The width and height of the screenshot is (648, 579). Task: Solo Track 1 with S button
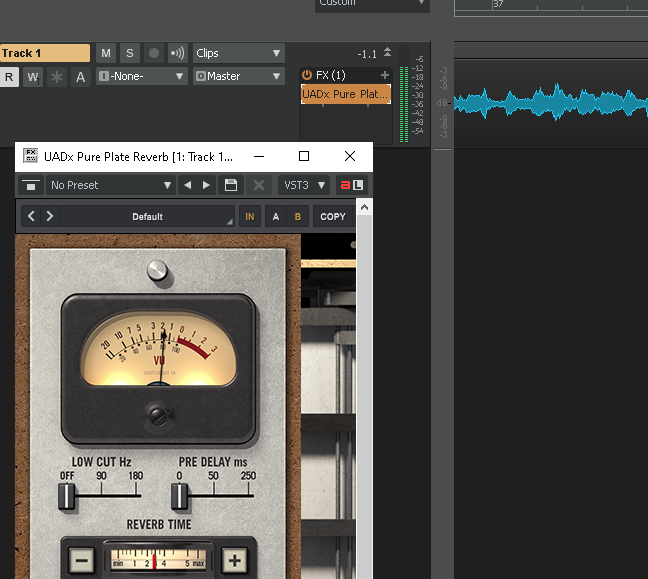click(130, 53)
